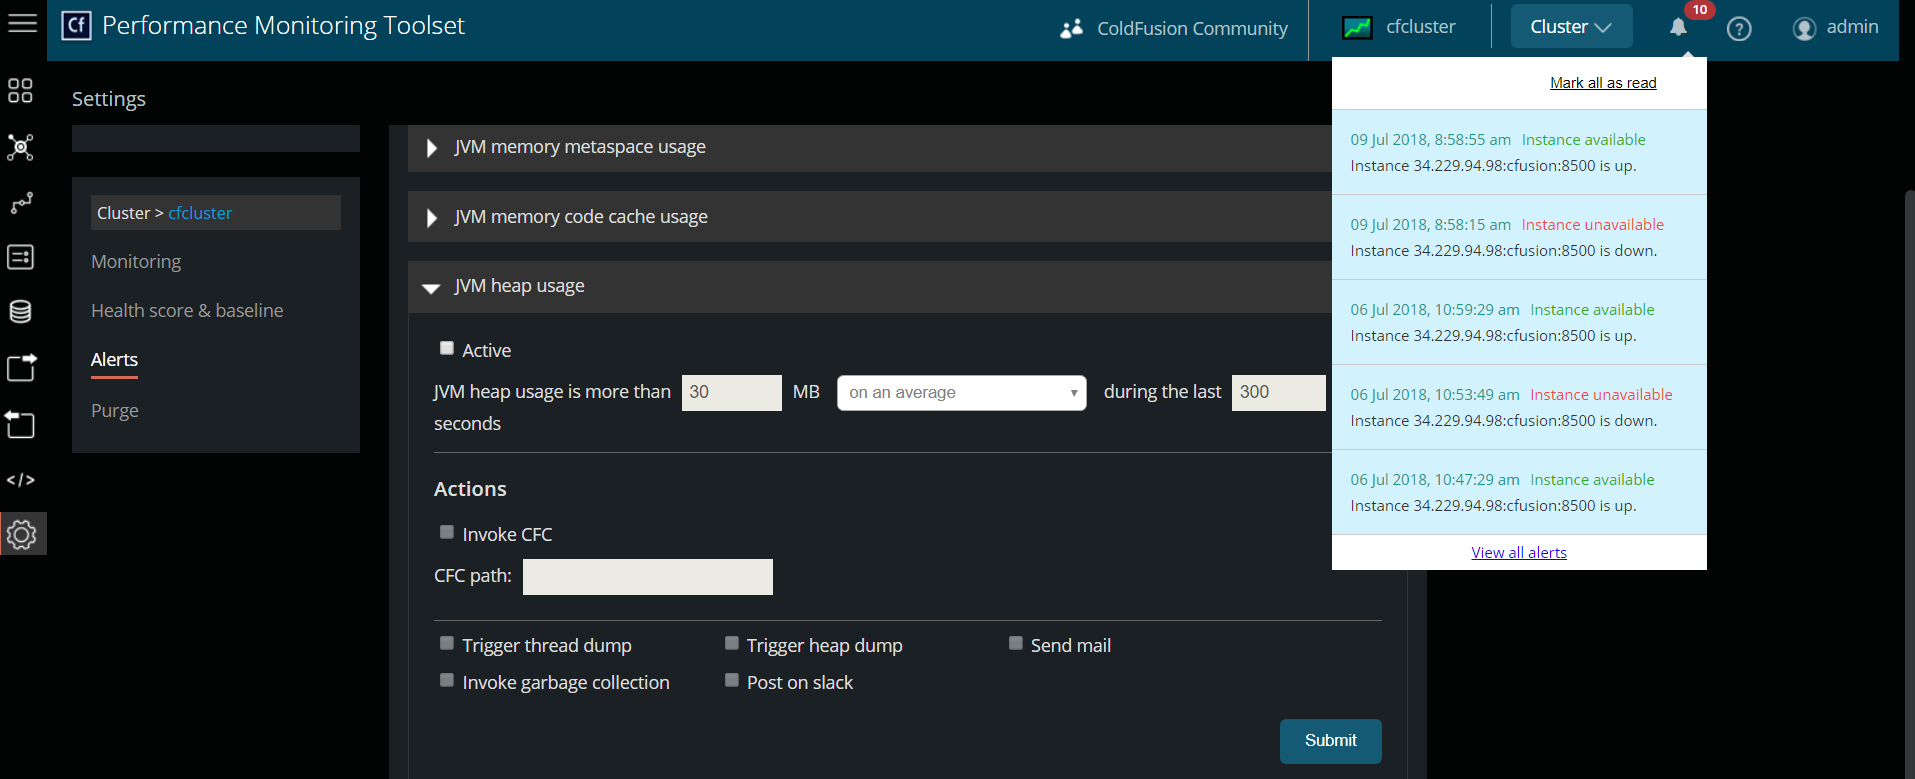Viewport: 1915px width, 779px height.
Task: Select Purge in the settings menu
Action: pos(115,411)
